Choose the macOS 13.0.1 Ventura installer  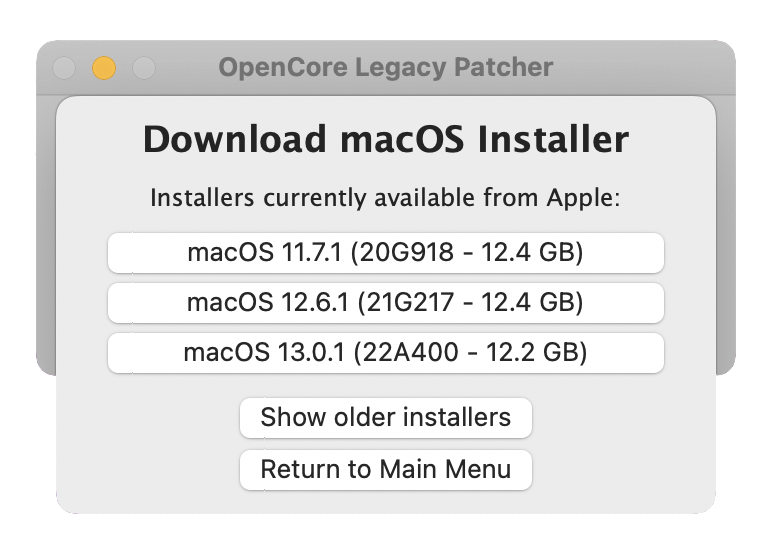tap(385, 353)
